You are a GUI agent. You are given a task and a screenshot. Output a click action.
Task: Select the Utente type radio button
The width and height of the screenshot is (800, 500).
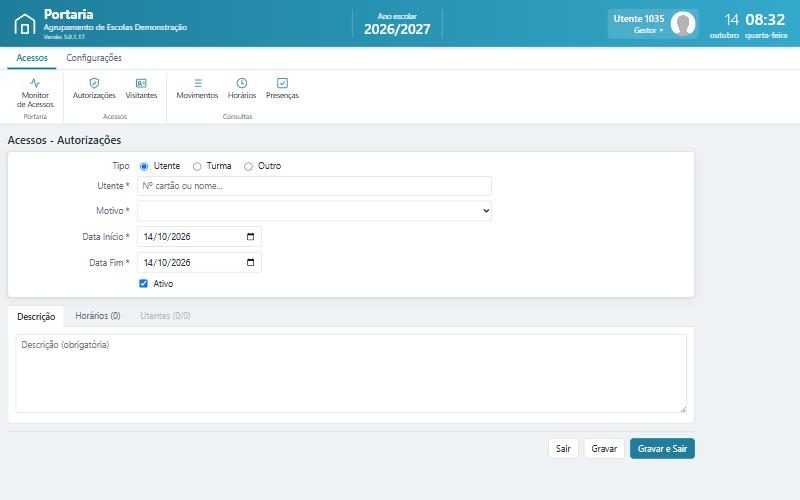click(144, 166)
